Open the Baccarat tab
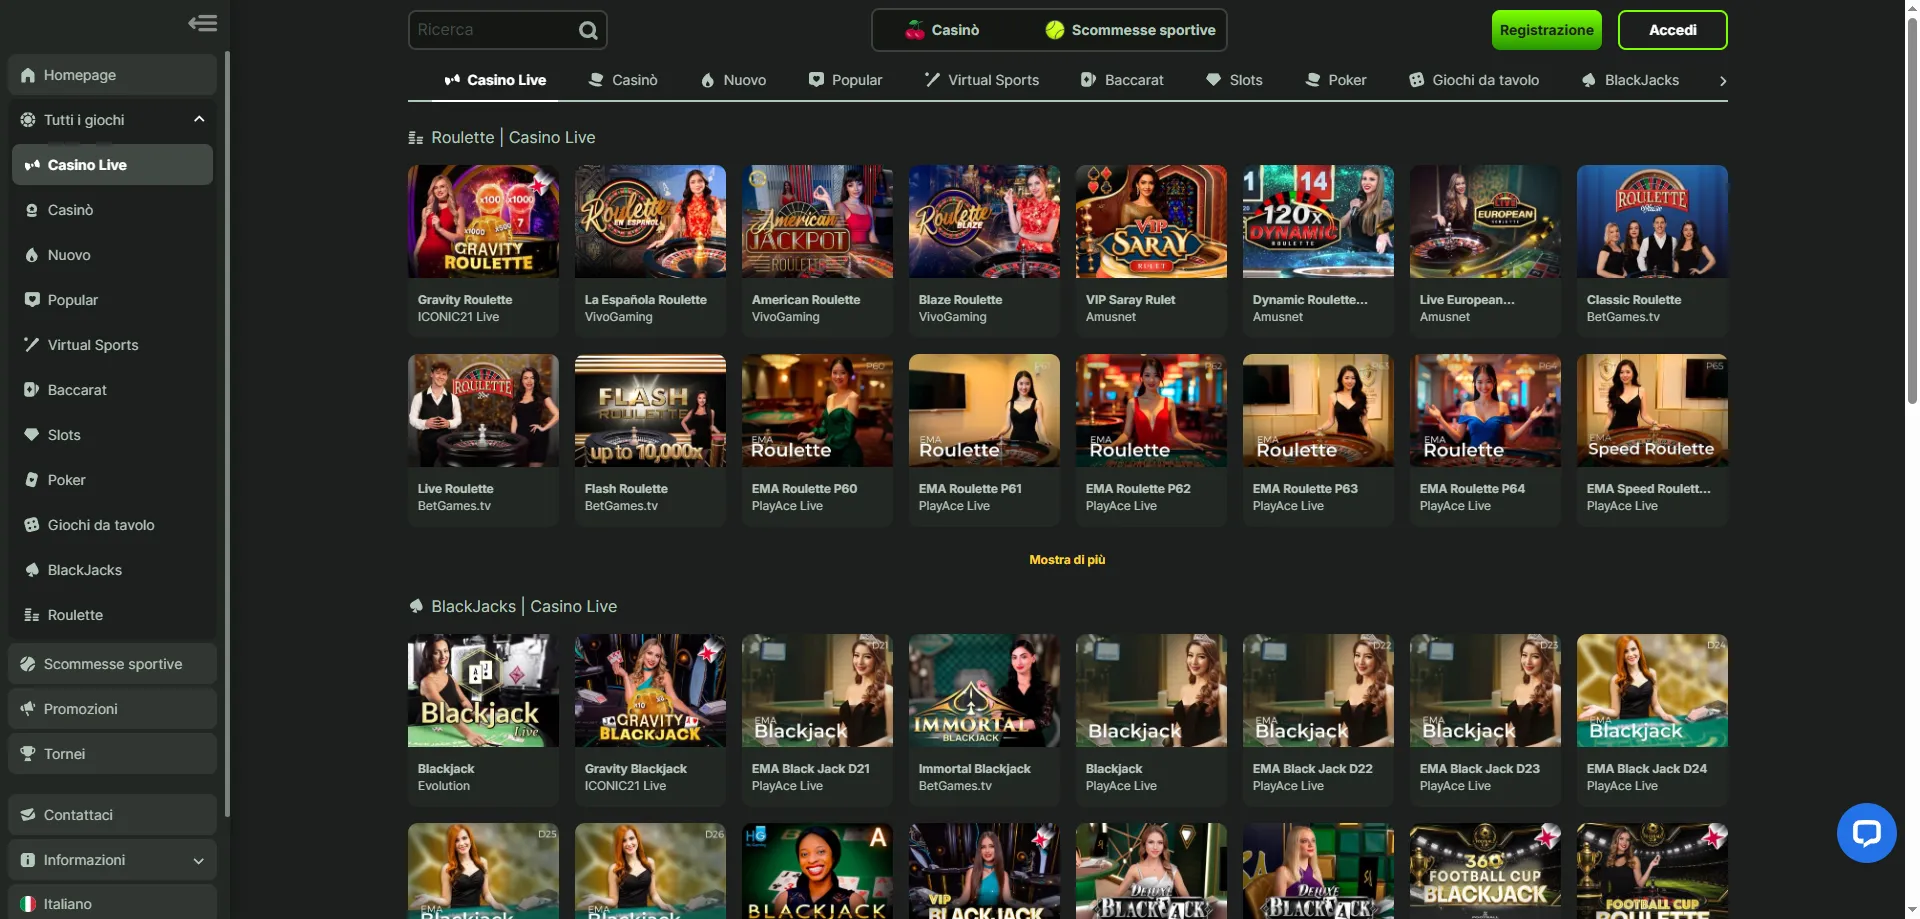Viewport: 1920px width, 919px height. [1122, 80]
